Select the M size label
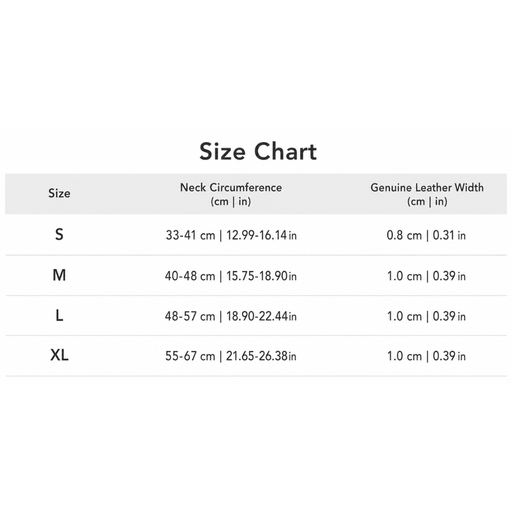Screen dimensions: 512x512 [59, 275]
